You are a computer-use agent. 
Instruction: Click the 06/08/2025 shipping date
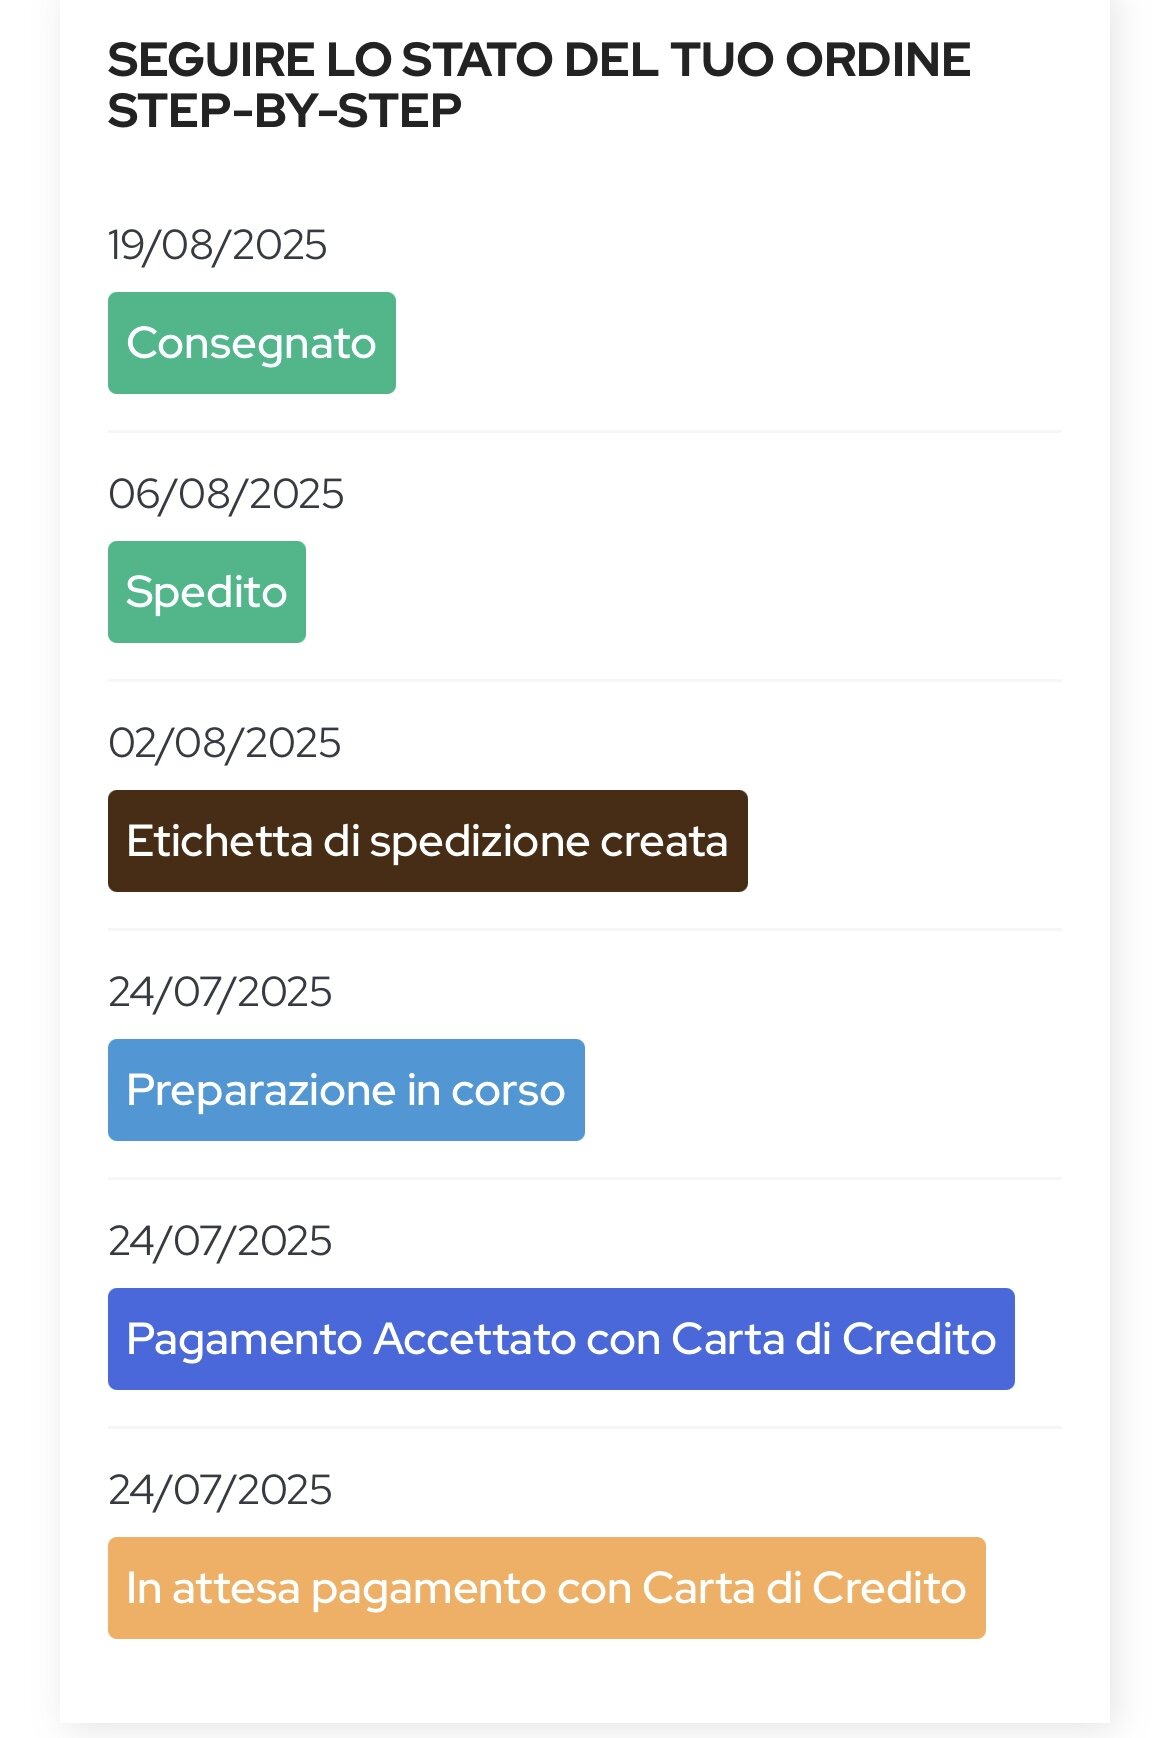click(226, 494)
